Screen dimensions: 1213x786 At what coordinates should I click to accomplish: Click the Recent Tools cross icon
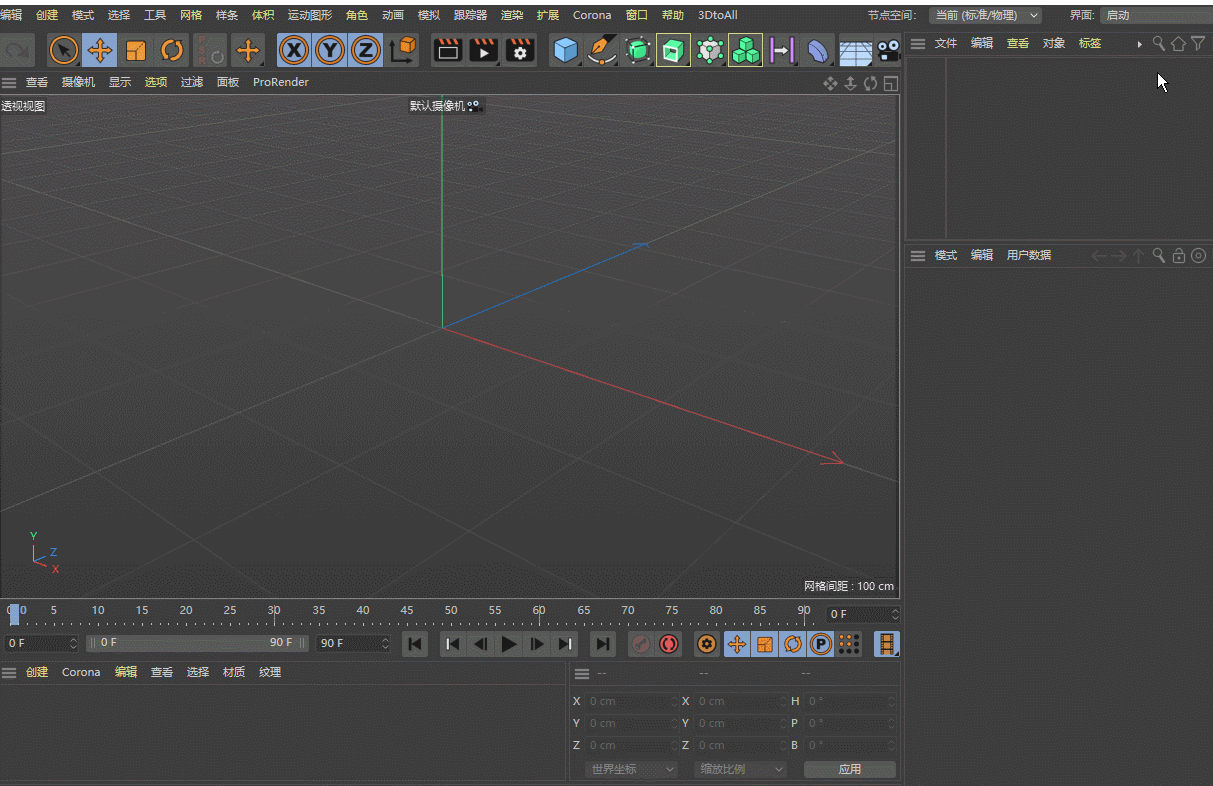[247, 50]
